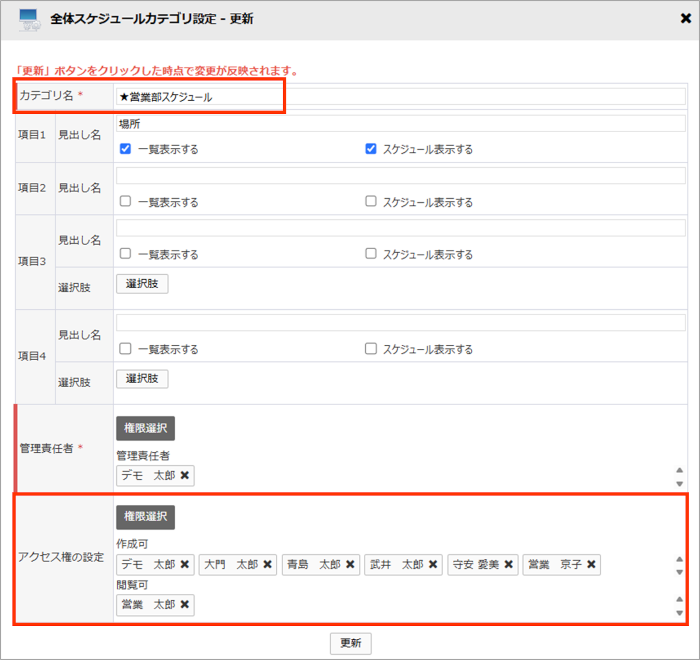Remove デモ 太郎 from 管理責任者
The image size is (700, 660).
coord(185,475)
